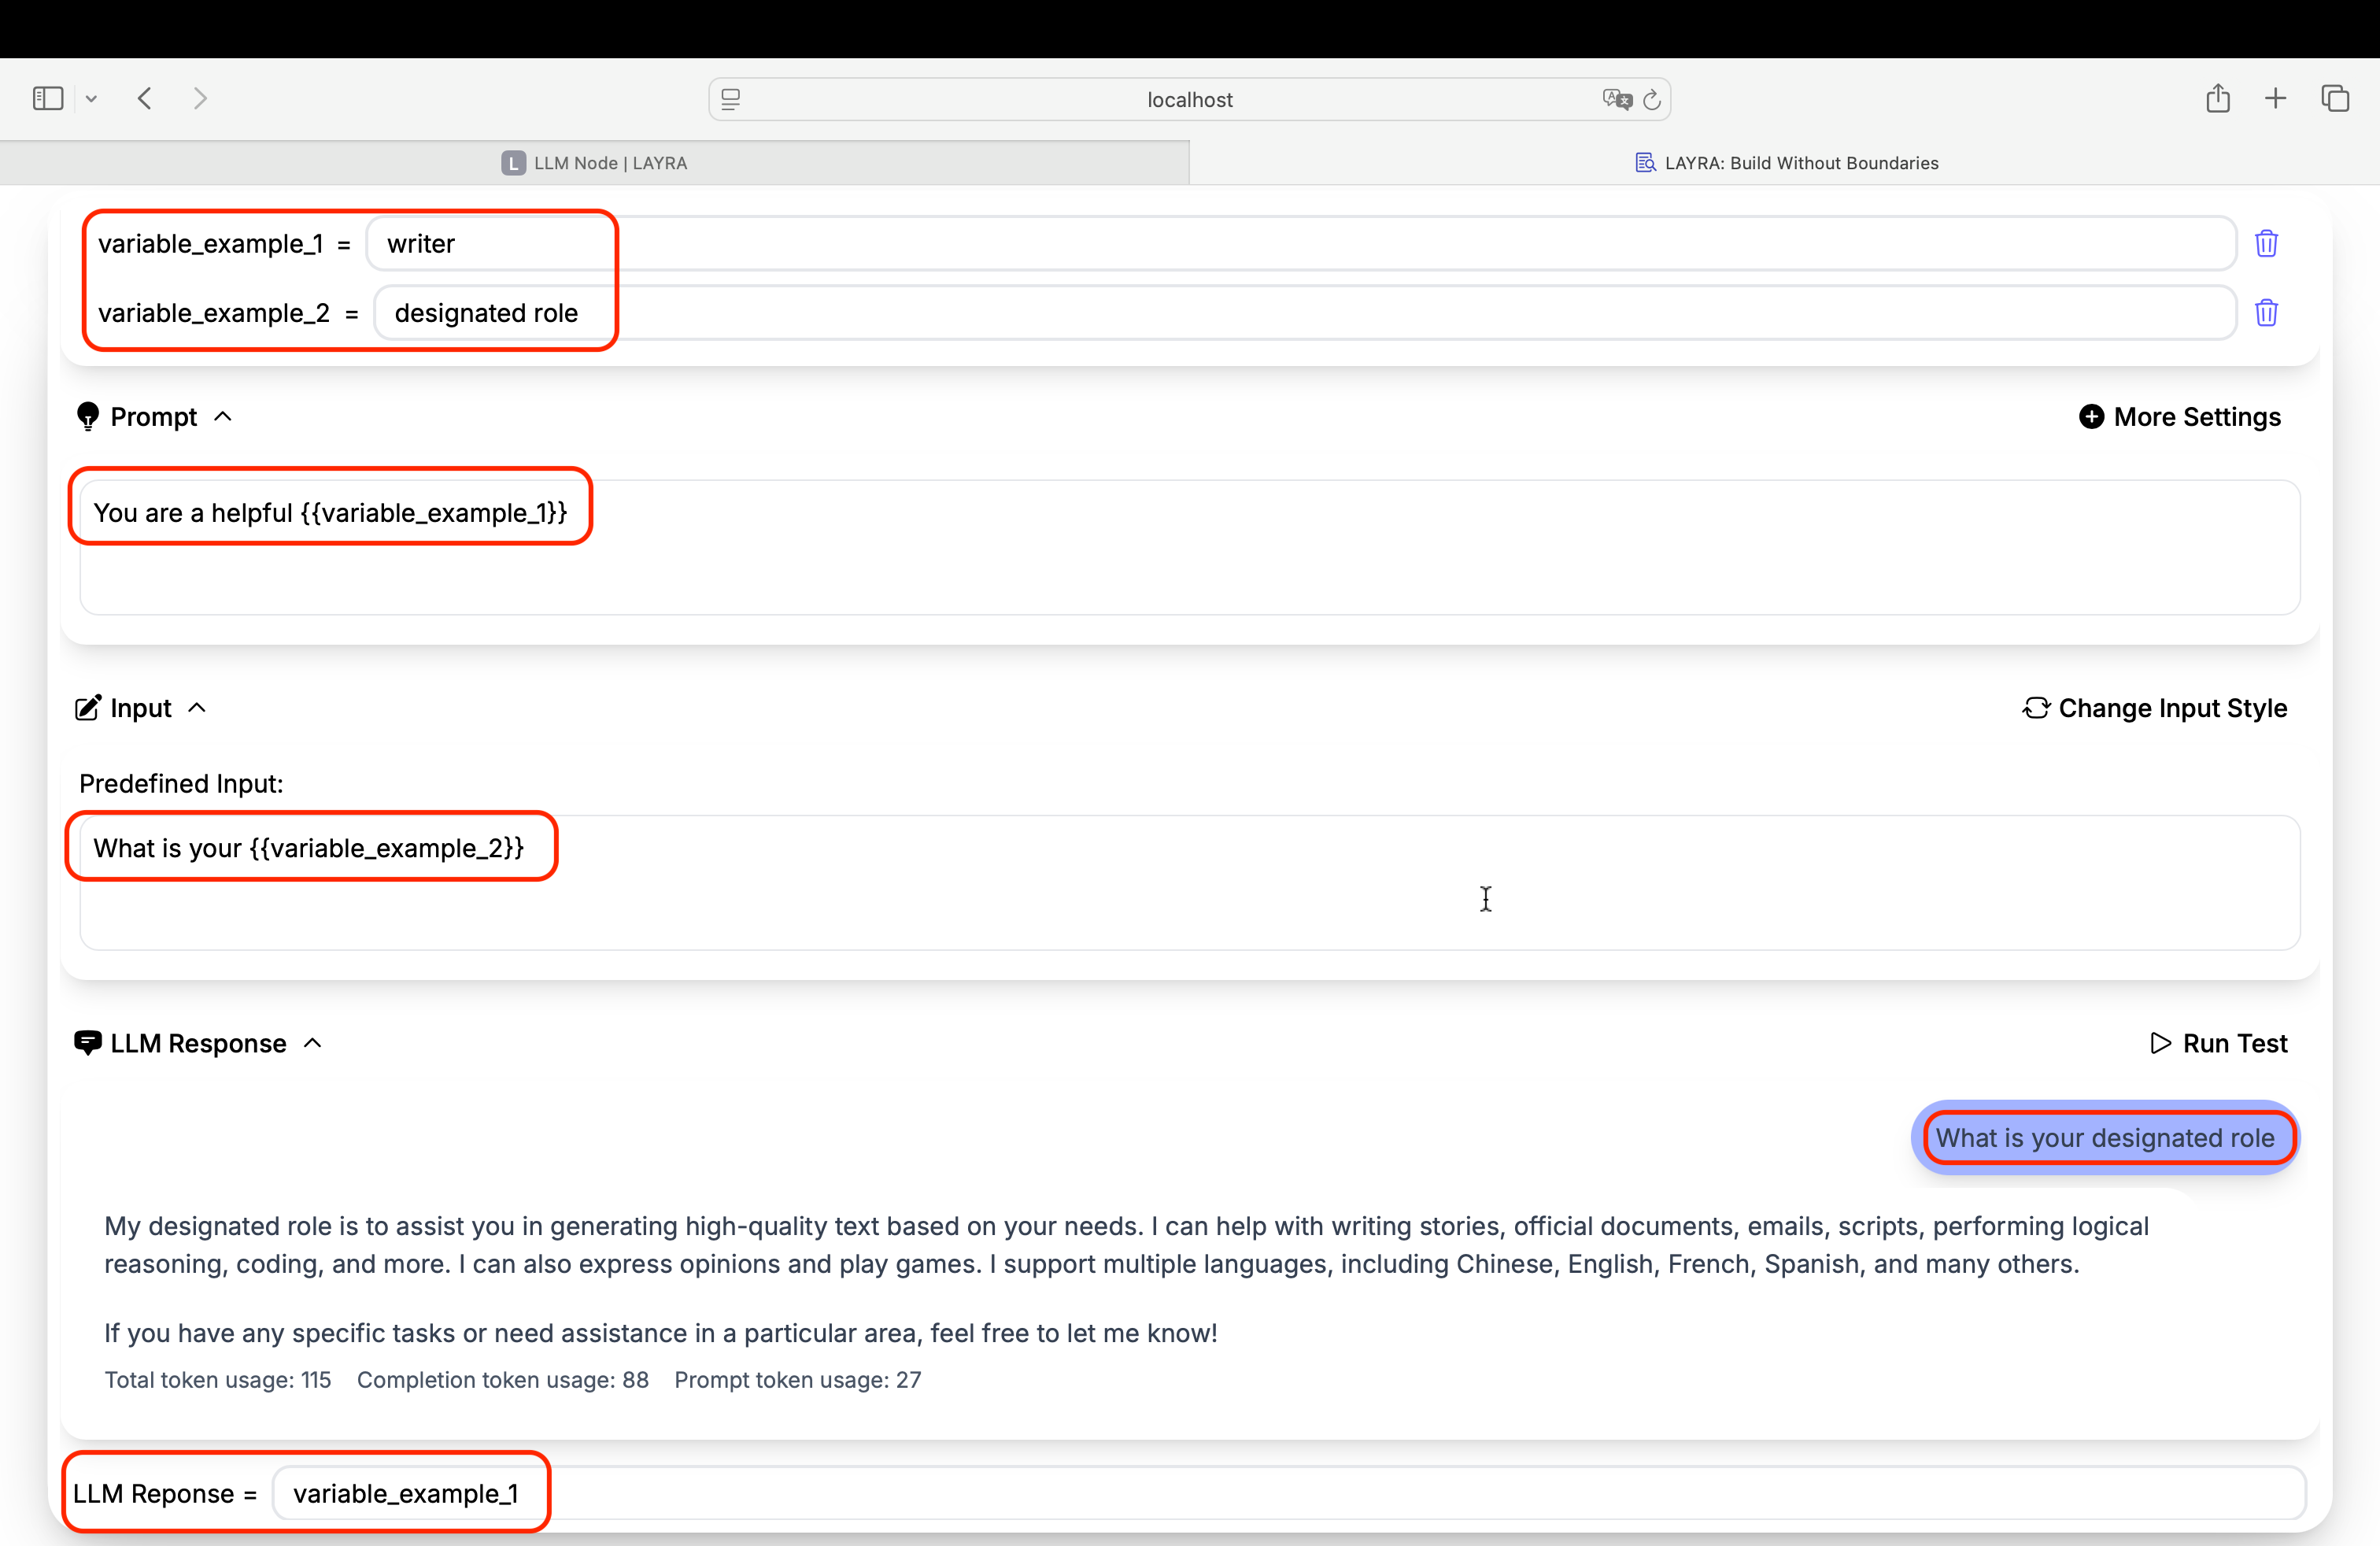Click the 'variable_example_2 =' label
Image resolution: width=2380 pixels, height=1546 pixels.
(x=228, y=313)
